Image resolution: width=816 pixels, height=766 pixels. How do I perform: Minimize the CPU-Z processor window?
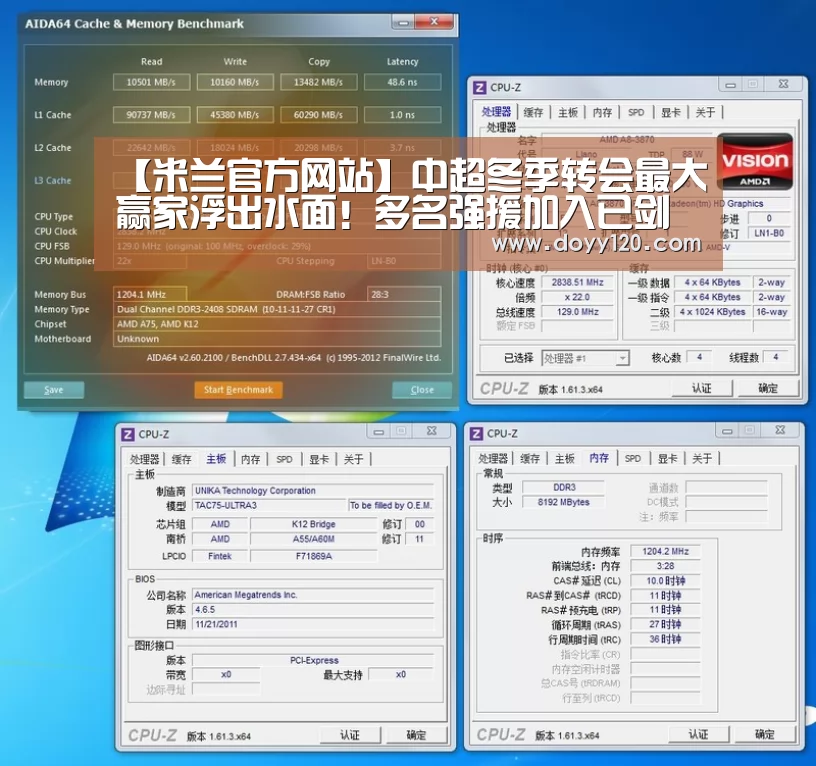731,84
